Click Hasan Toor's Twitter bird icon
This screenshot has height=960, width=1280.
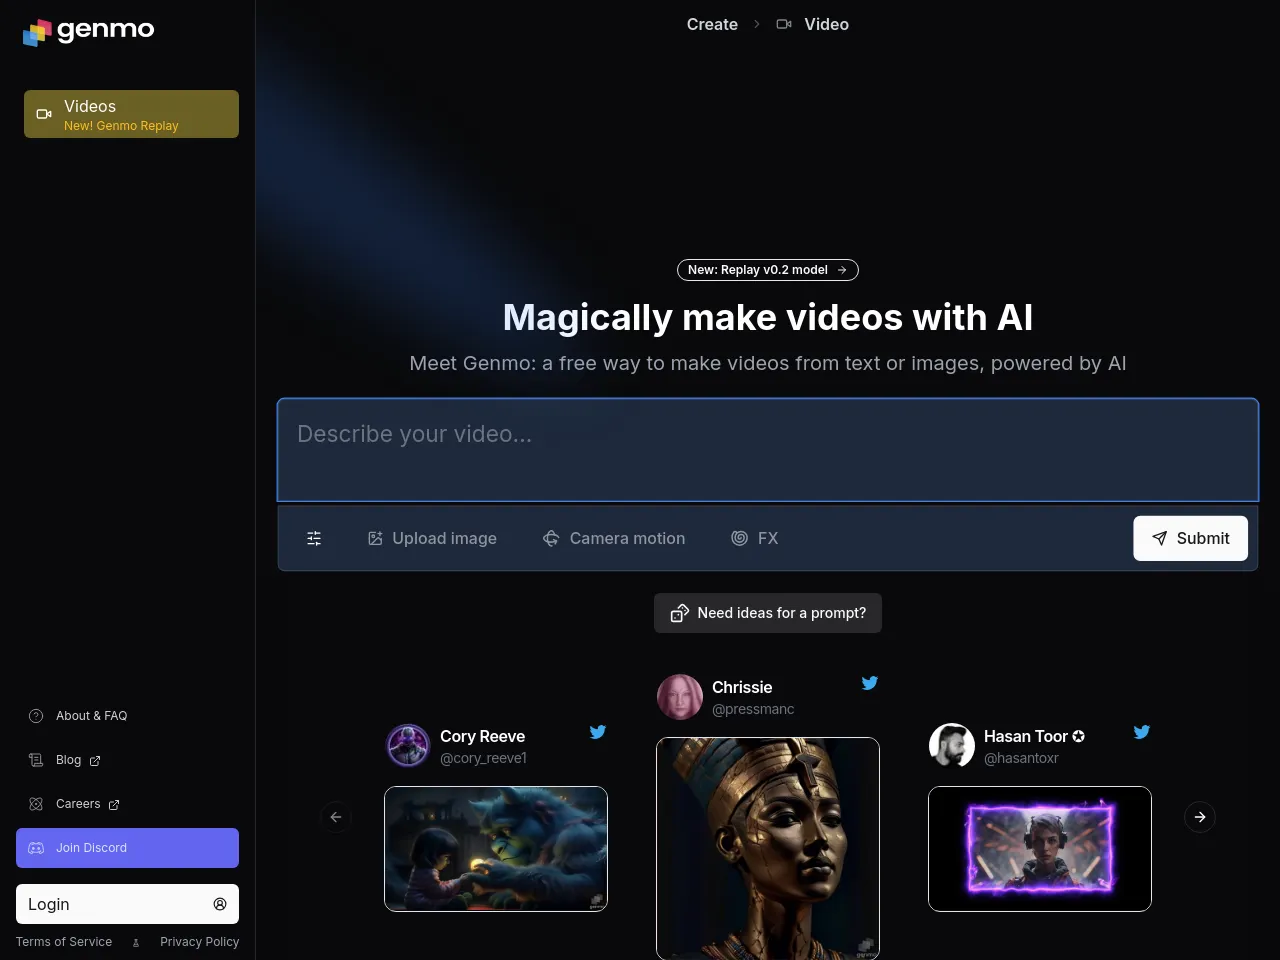pyautogui.click(x=1142, y=732)
